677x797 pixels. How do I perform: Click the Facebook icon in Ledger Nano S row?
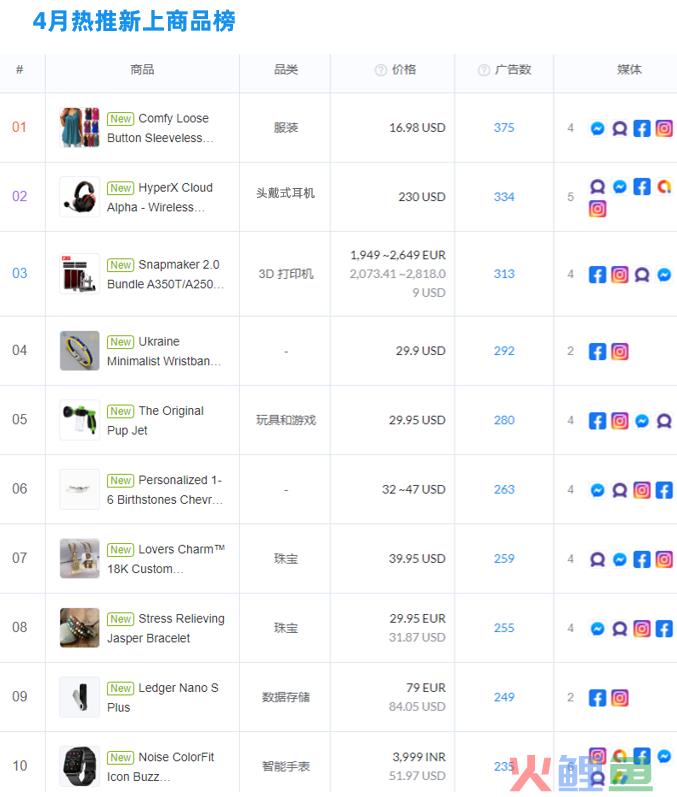point(598,698)
